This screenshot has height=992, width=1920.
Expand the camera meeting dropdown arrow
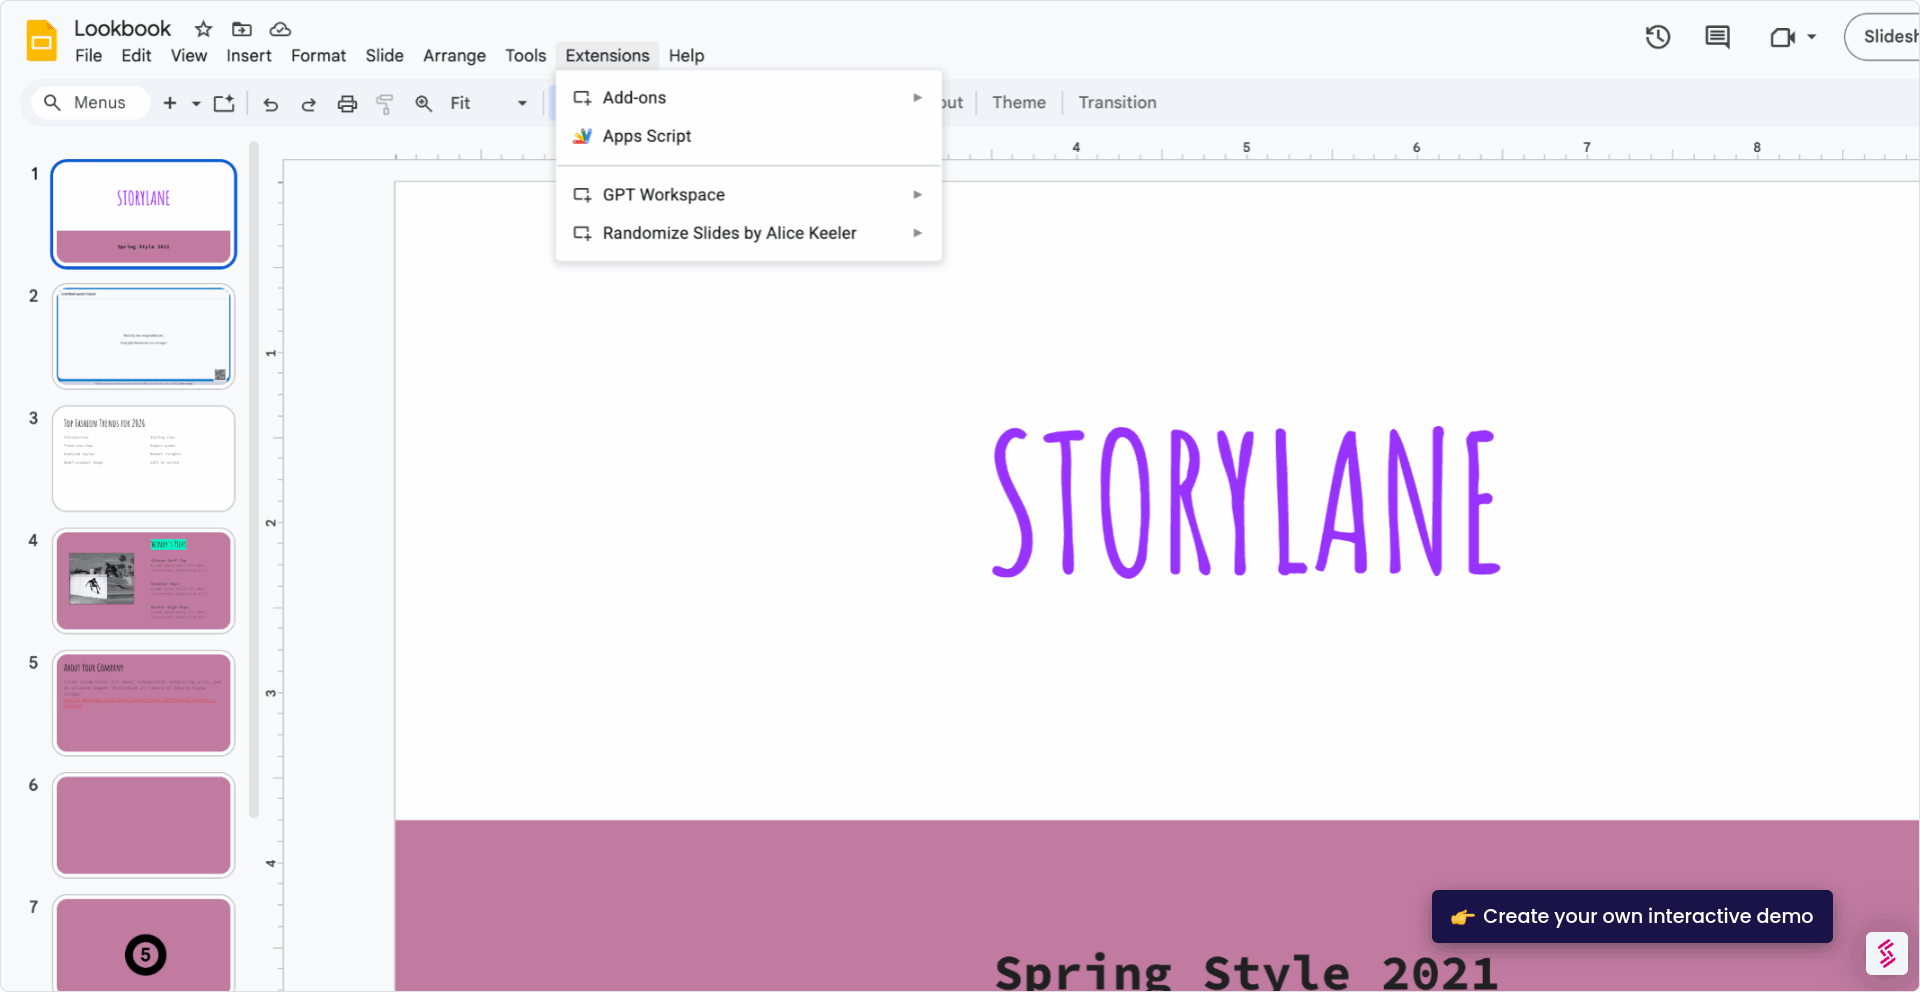(1812, 37)
